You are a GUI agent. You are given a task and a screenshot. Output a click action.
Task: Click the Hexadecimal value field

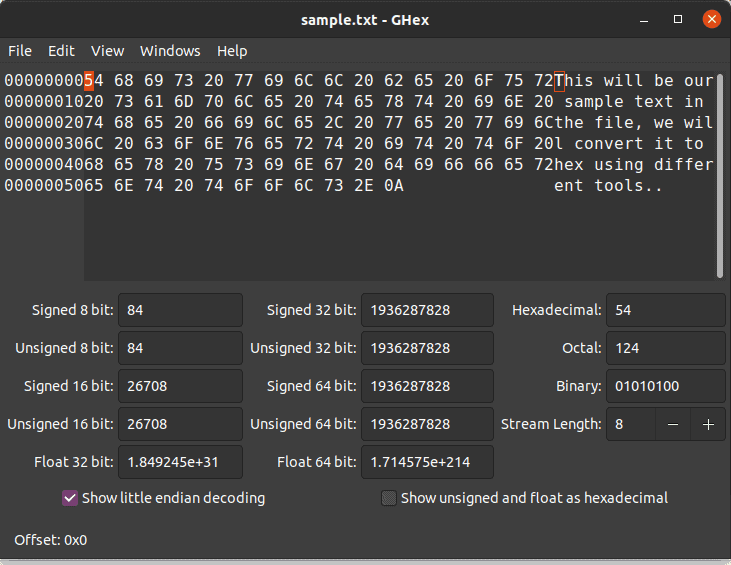(665, 310)
